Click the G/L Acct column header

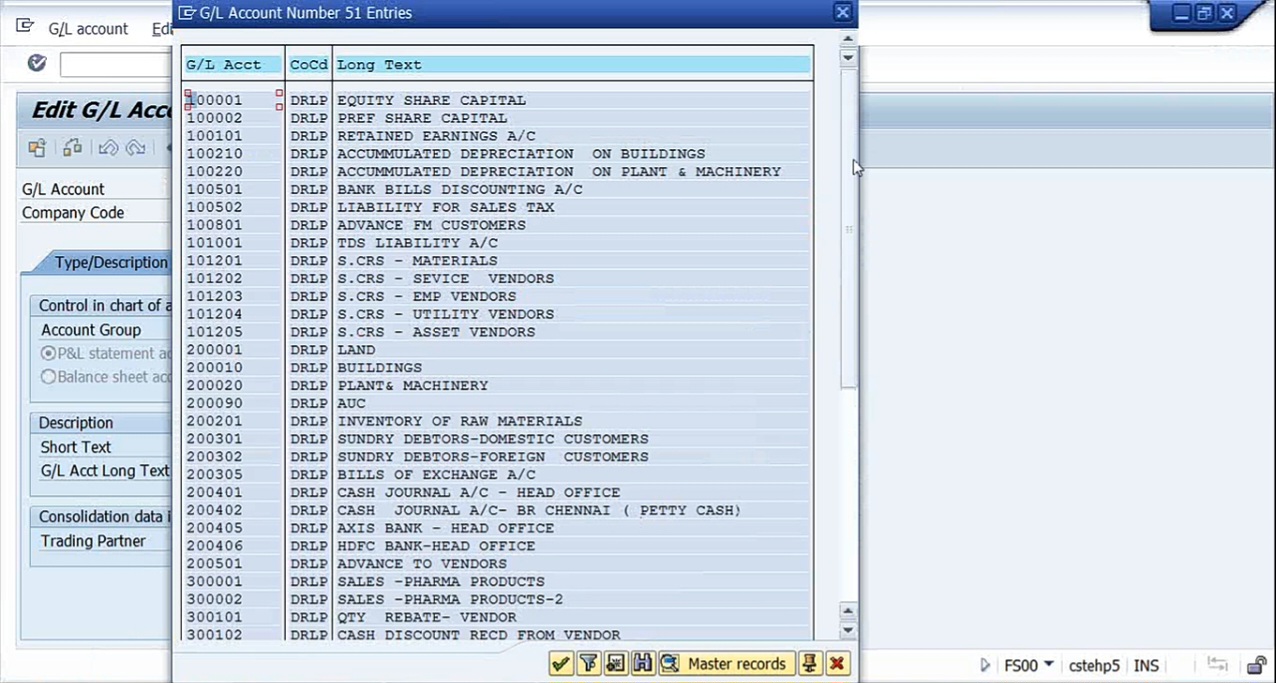click(233, 64)
